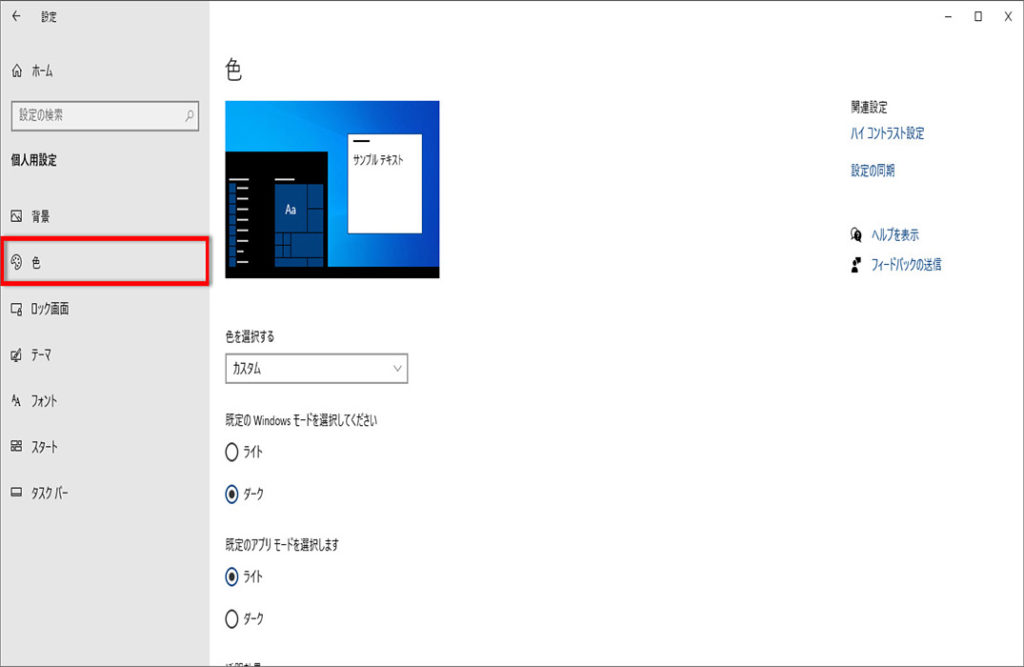Viewport: 1024px width, 667px height.
Task: Click フィードバックの送信 link
Action: pos(903,265)
